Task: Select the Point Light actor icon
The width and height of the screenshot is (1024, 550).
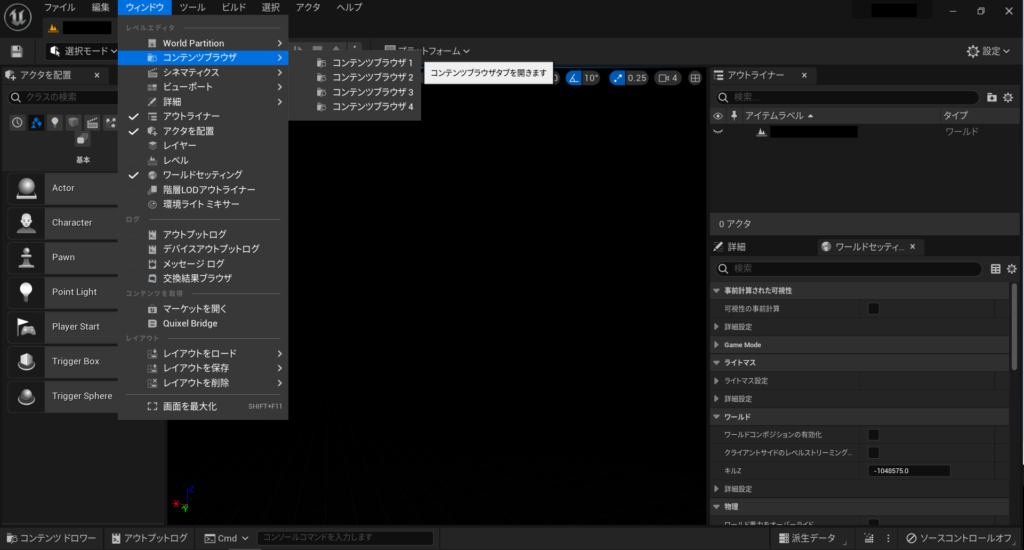Action: [x=25, y=292]
